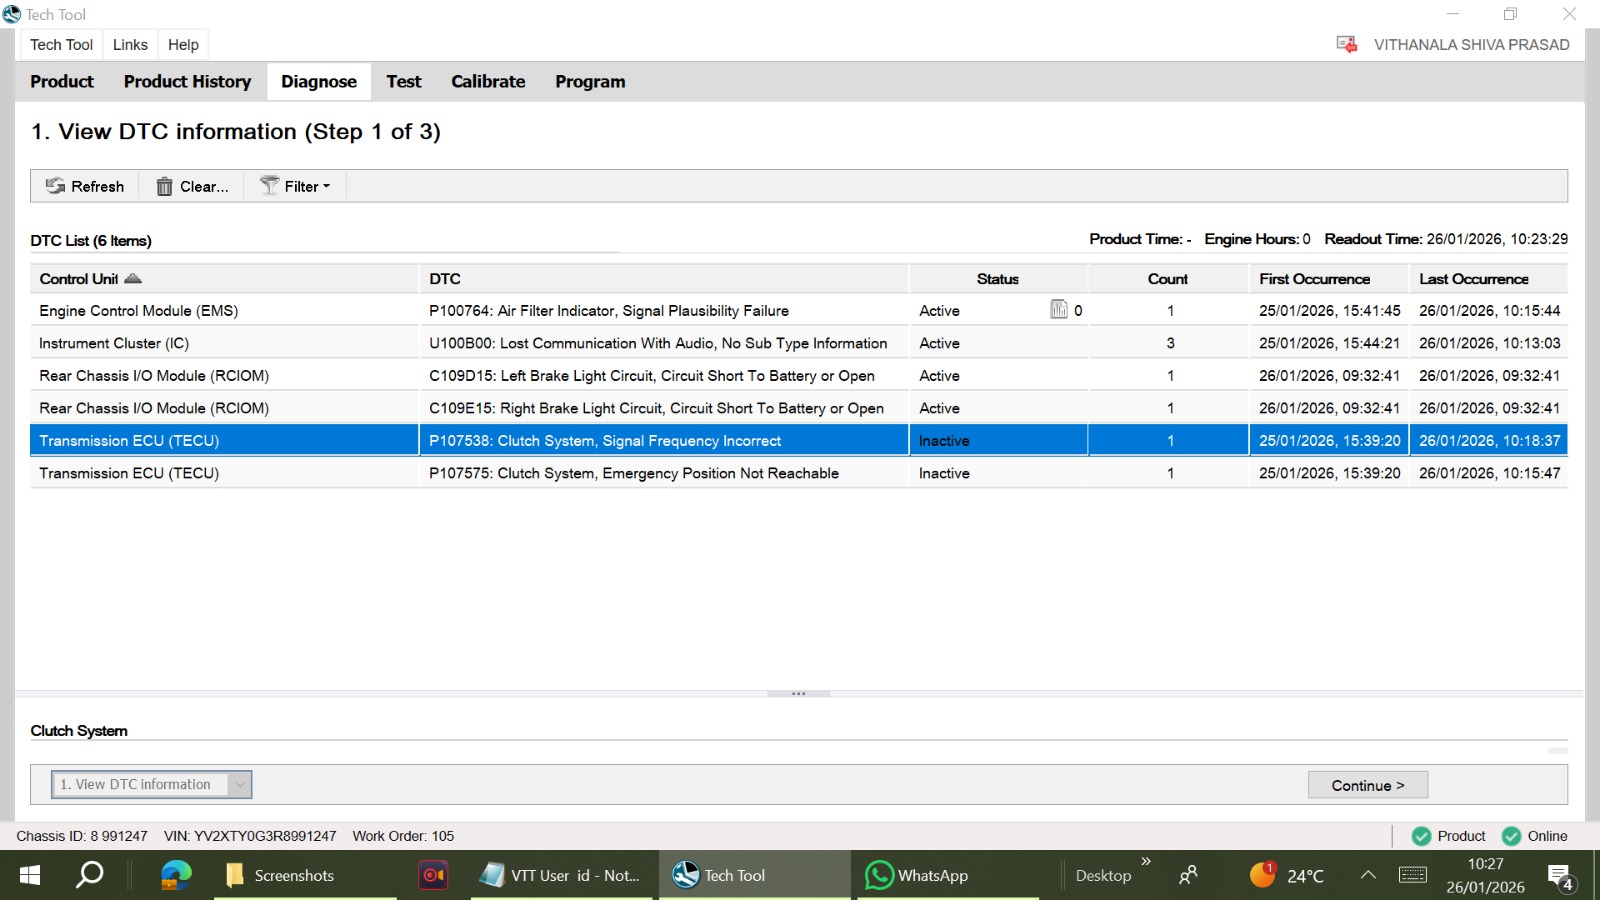Click the Refresh button in the toolbar
This screenshot has height=900, width=1600.
click(85, 186)
